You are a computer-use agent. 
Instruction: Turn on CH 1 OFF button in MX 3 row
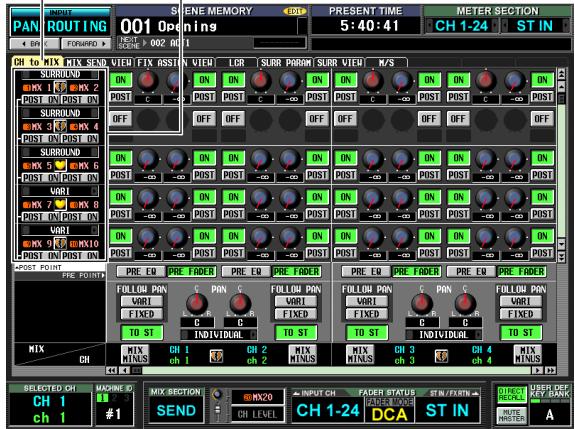point(120,119)
